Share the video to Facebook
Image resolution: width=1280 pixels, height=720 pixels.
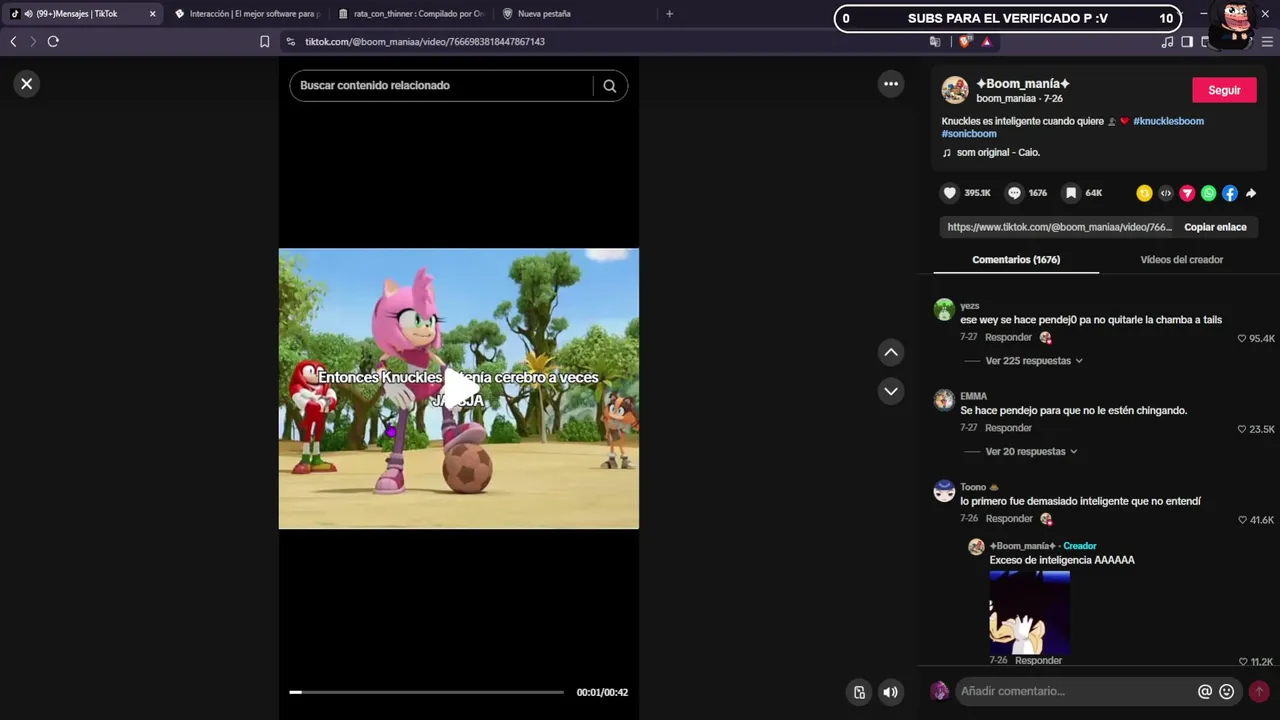tap(1230, 193)
